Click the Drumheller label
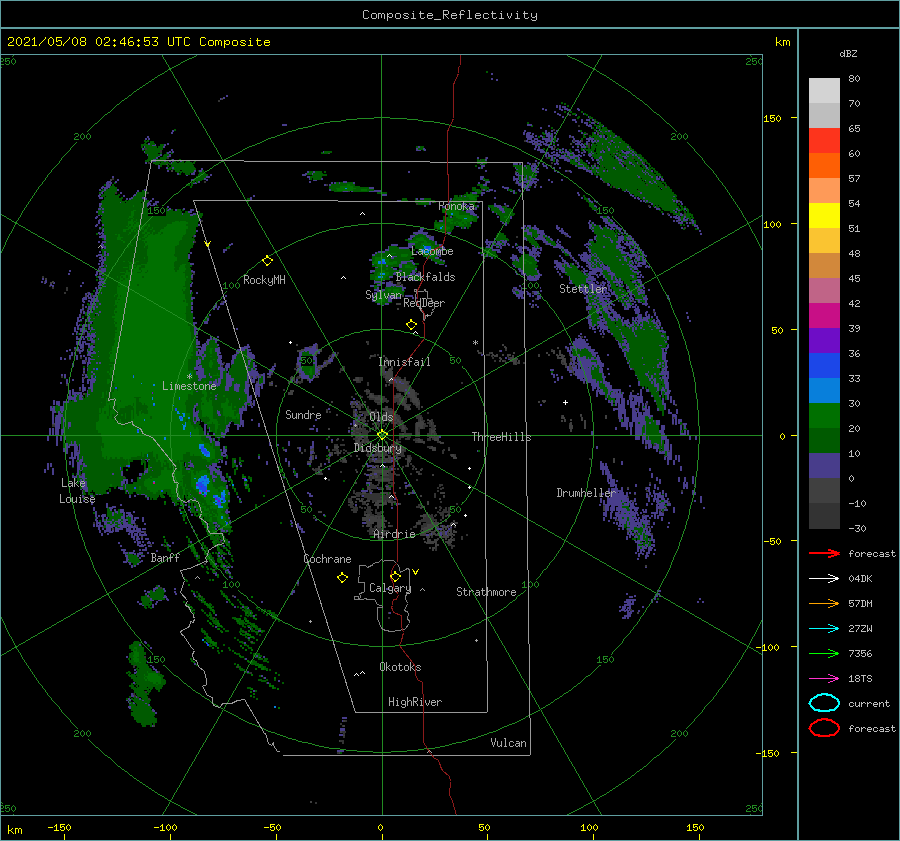The height and width of the screenshot is (841, 900). click(585, 493)
